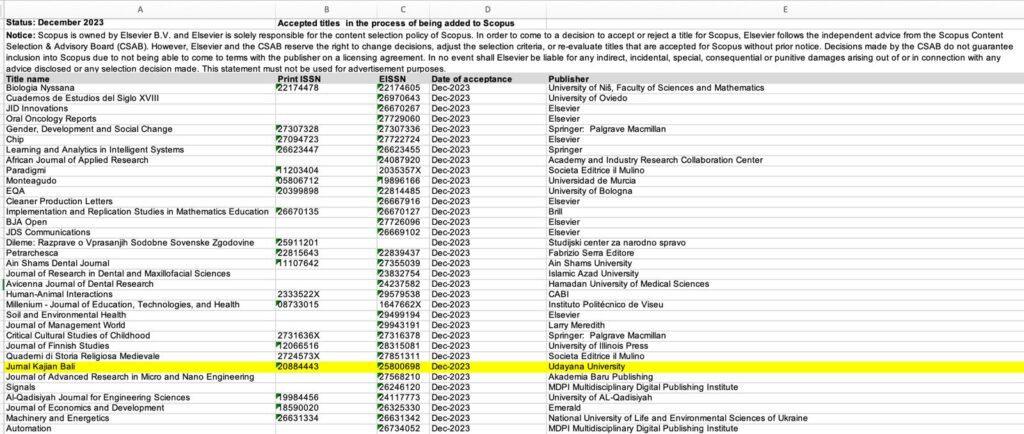Image resolution: width=1024 pixels, height=434 pixels.
Task: Select column A header
Action: (x=140, y=9)
